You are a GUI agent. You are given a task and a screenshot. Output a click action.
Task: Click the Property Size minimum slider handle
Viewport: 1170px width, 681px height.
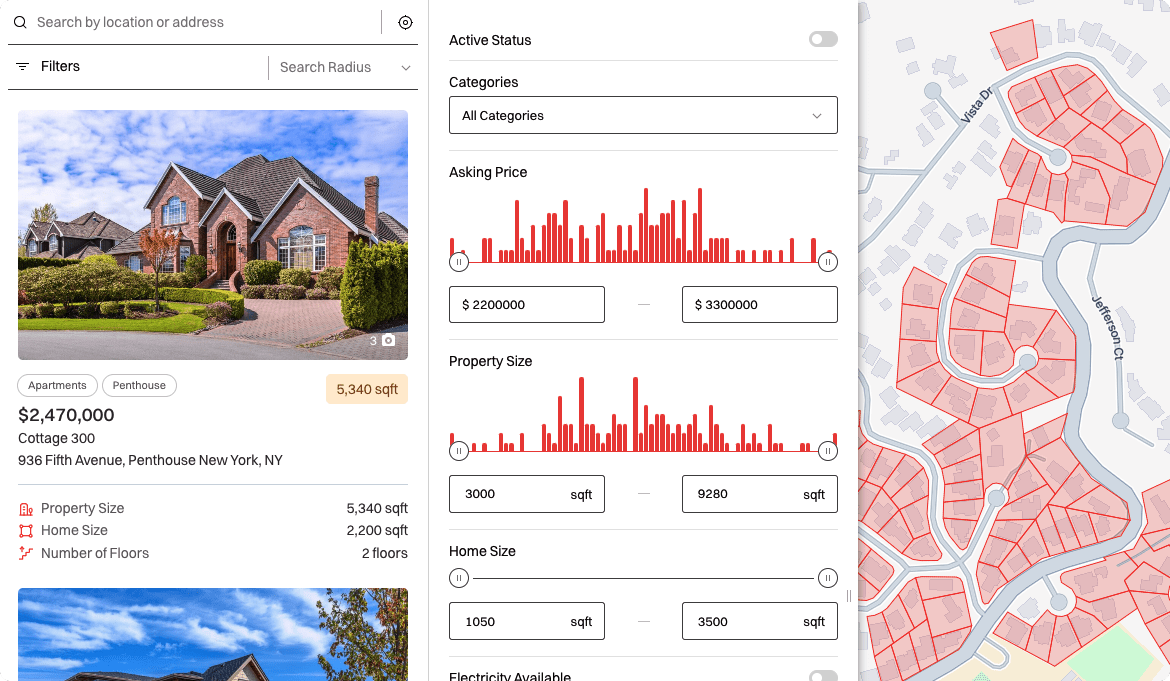tap(459, 451)
